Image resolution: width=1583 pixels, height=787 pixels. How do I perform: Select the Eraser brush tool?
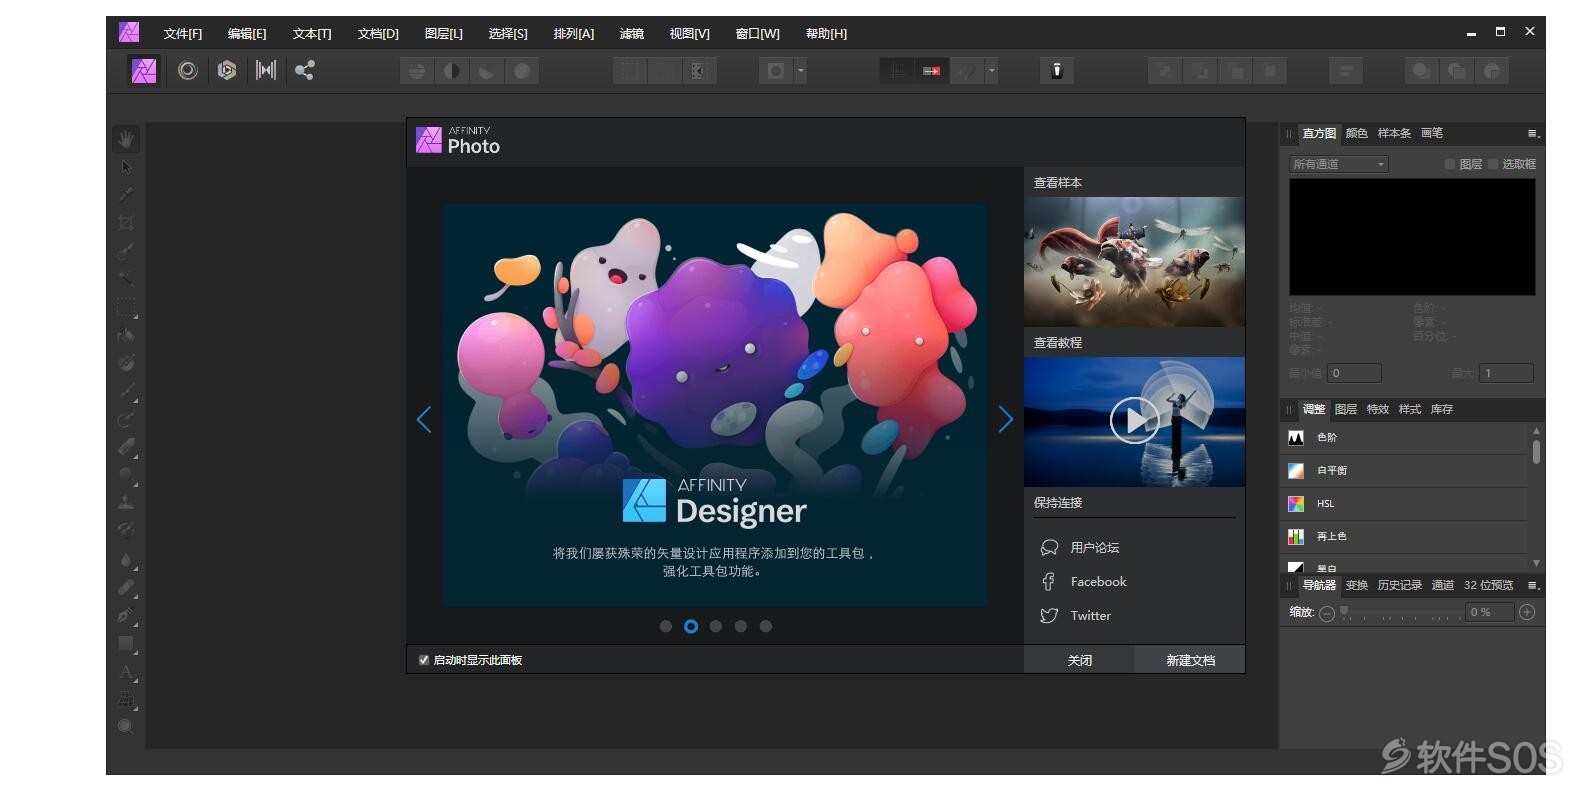[x=126, y=447]
